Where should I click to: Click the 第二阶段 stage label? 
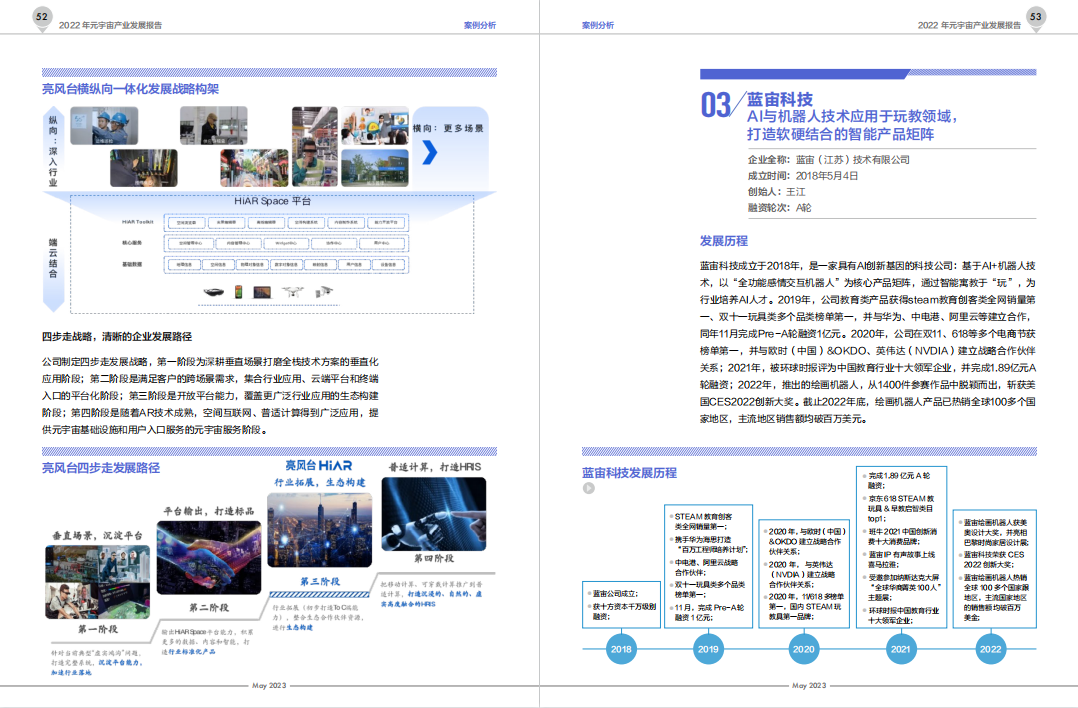click(x=209, y=608)
